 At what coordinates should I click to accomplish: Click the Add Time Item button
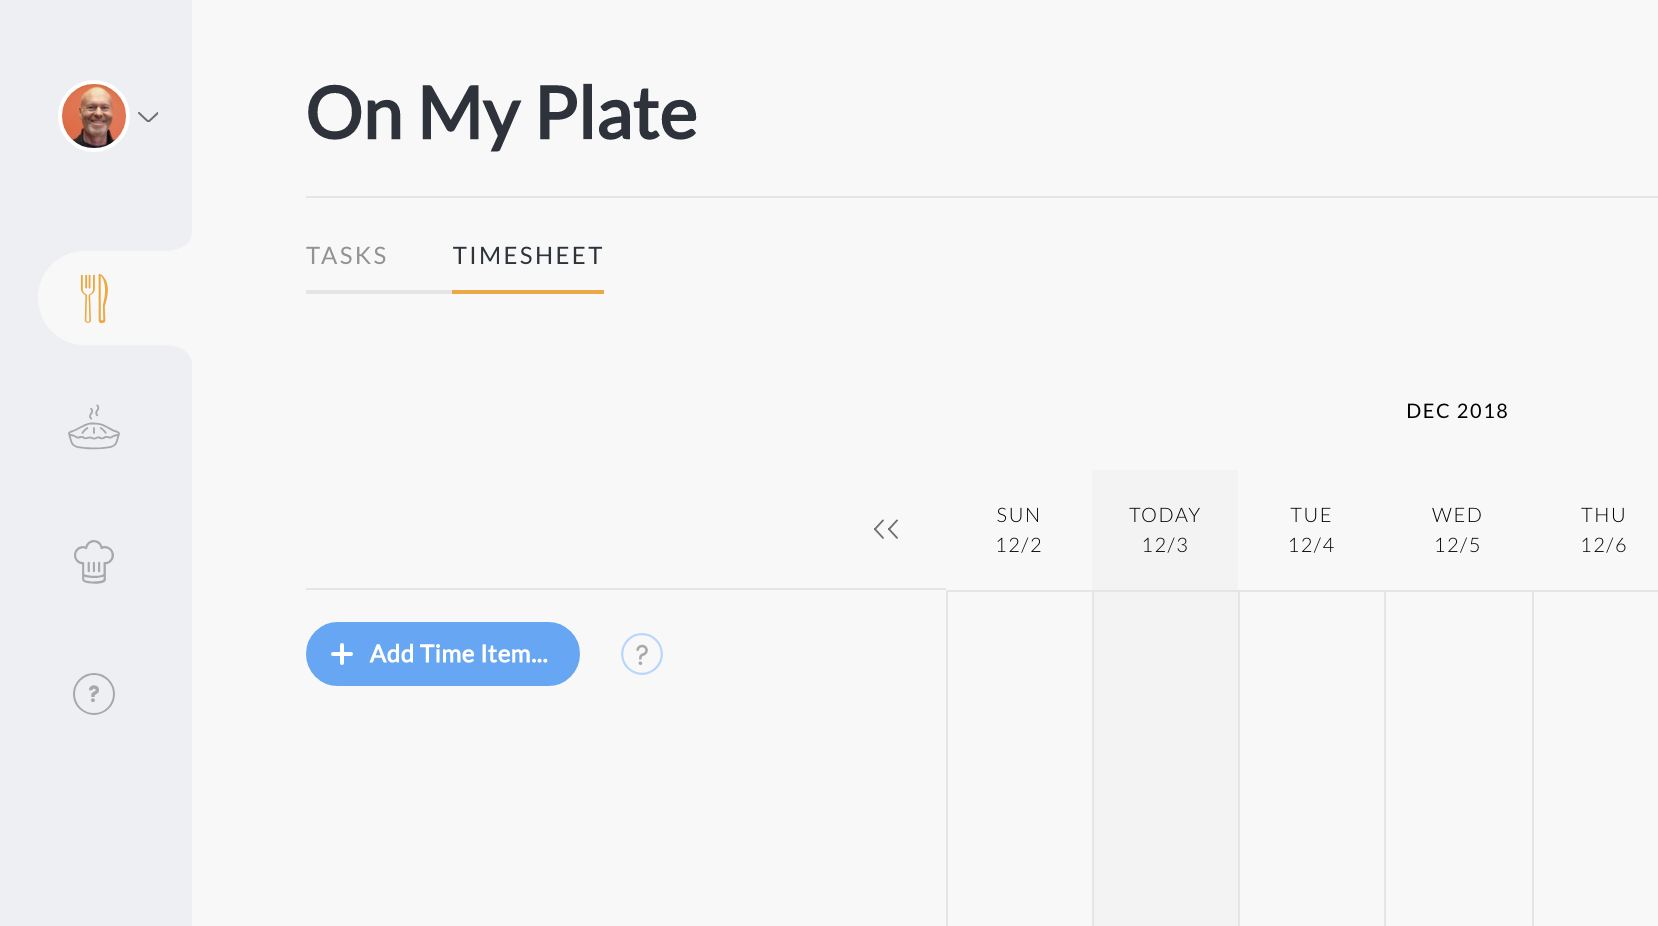[442, 654]
